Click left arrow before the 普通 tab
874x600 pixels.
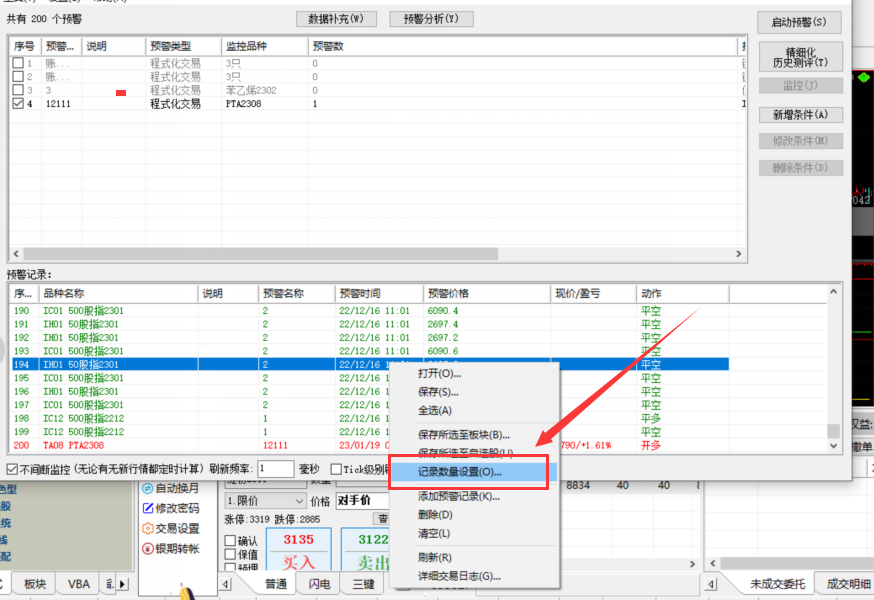click(x=226, y=584)
